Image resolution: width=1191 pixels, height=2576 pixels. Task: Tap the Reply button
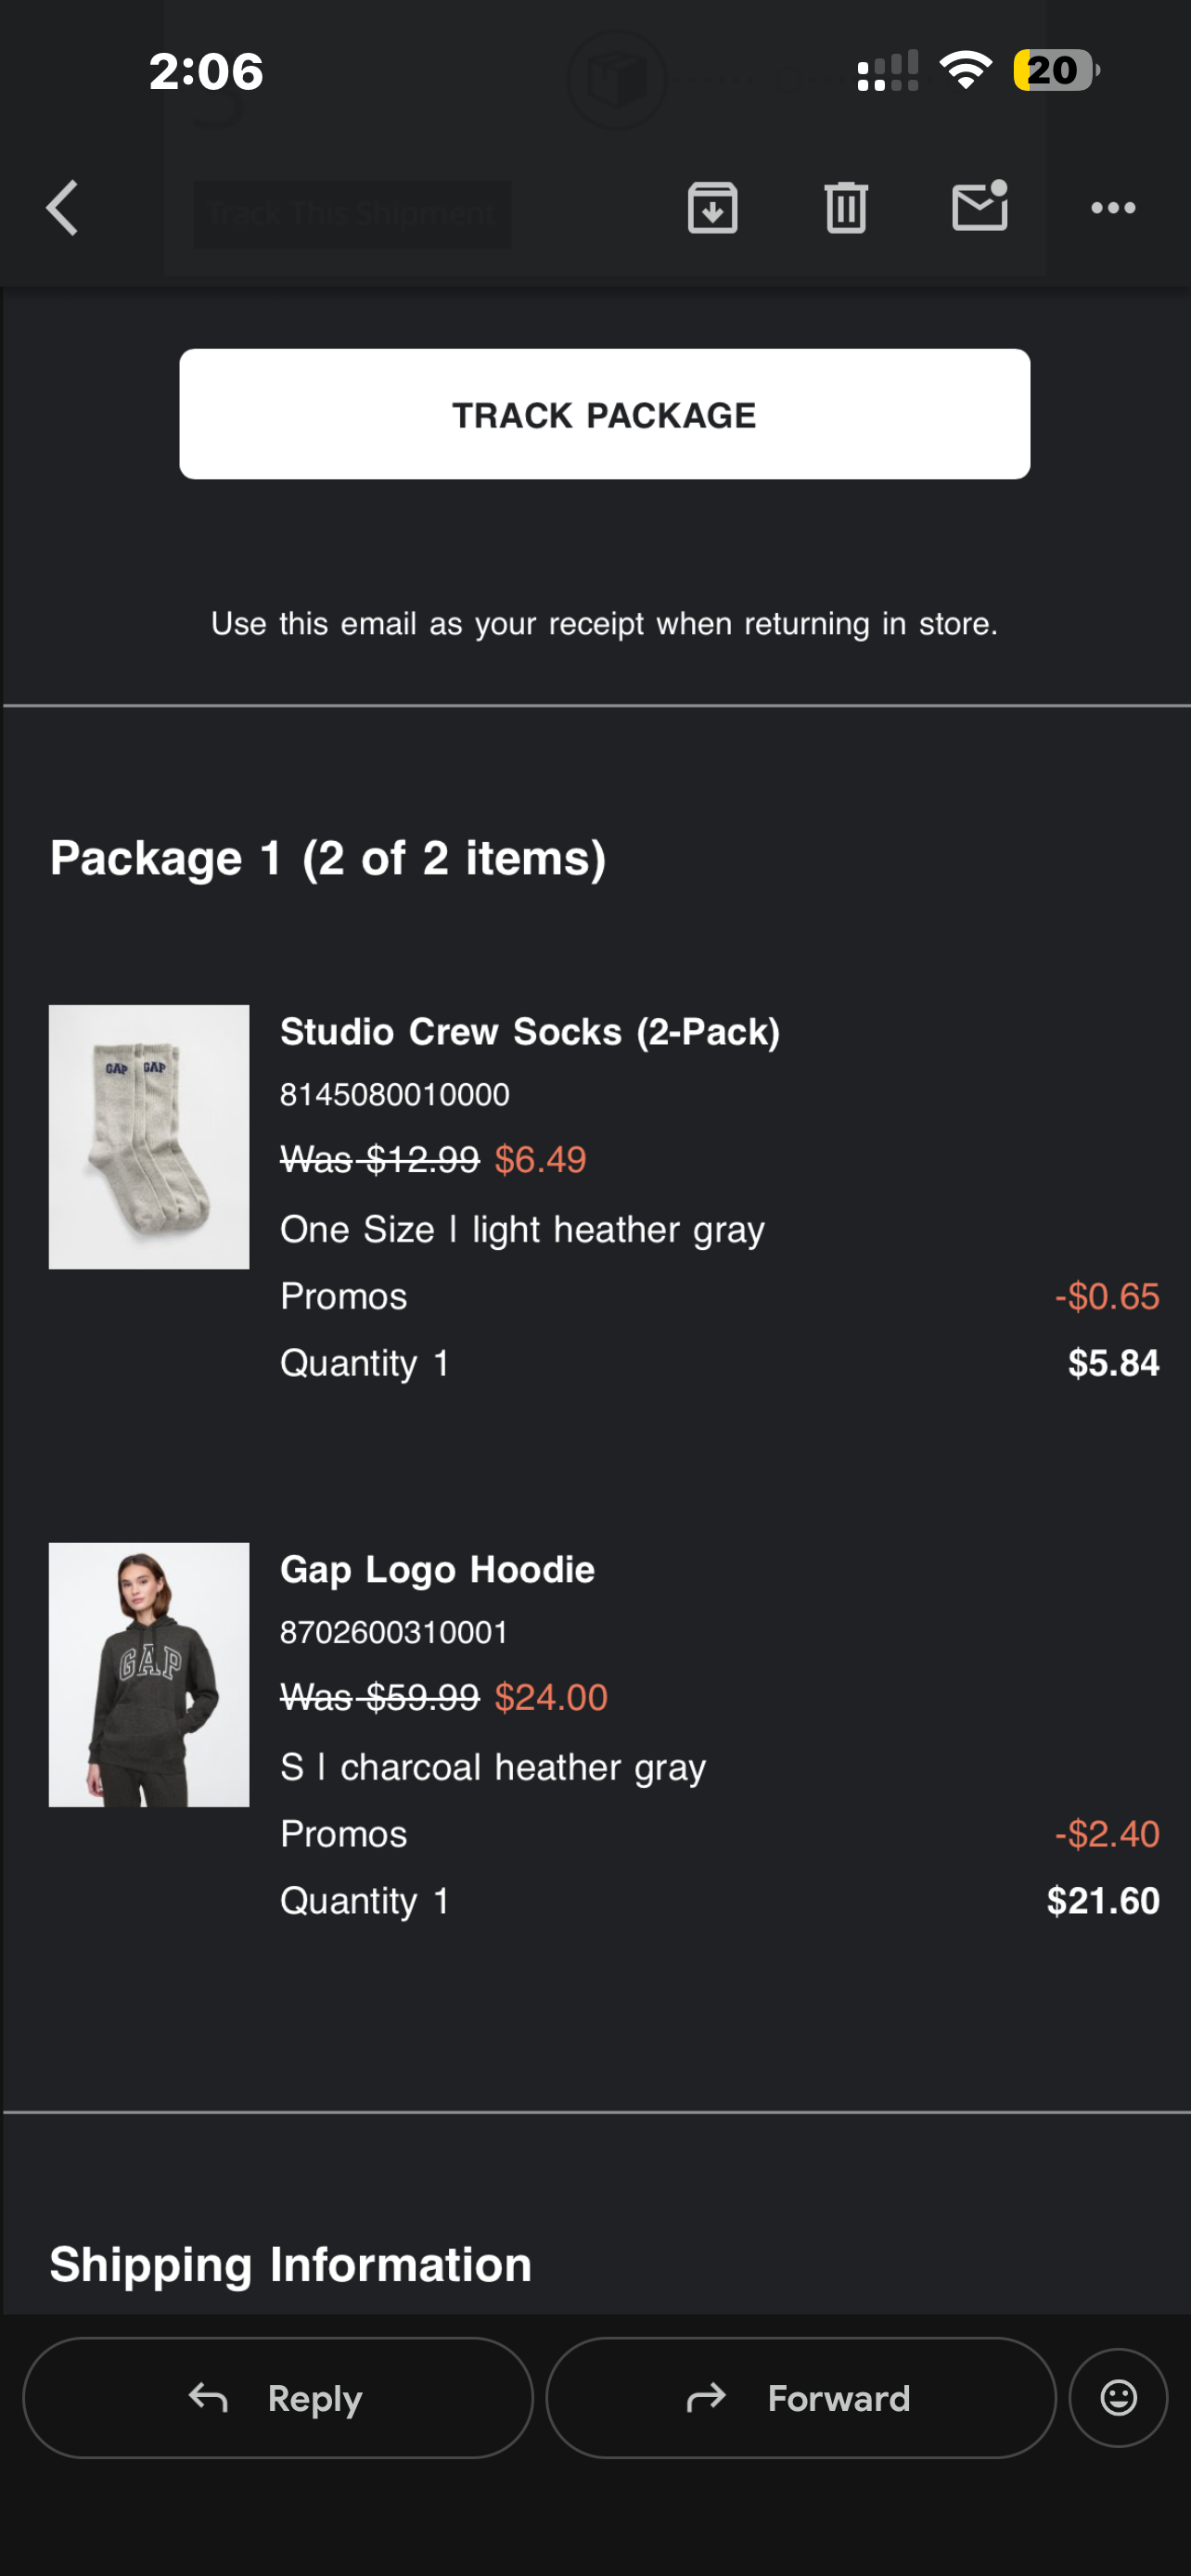click(278, 2398)
